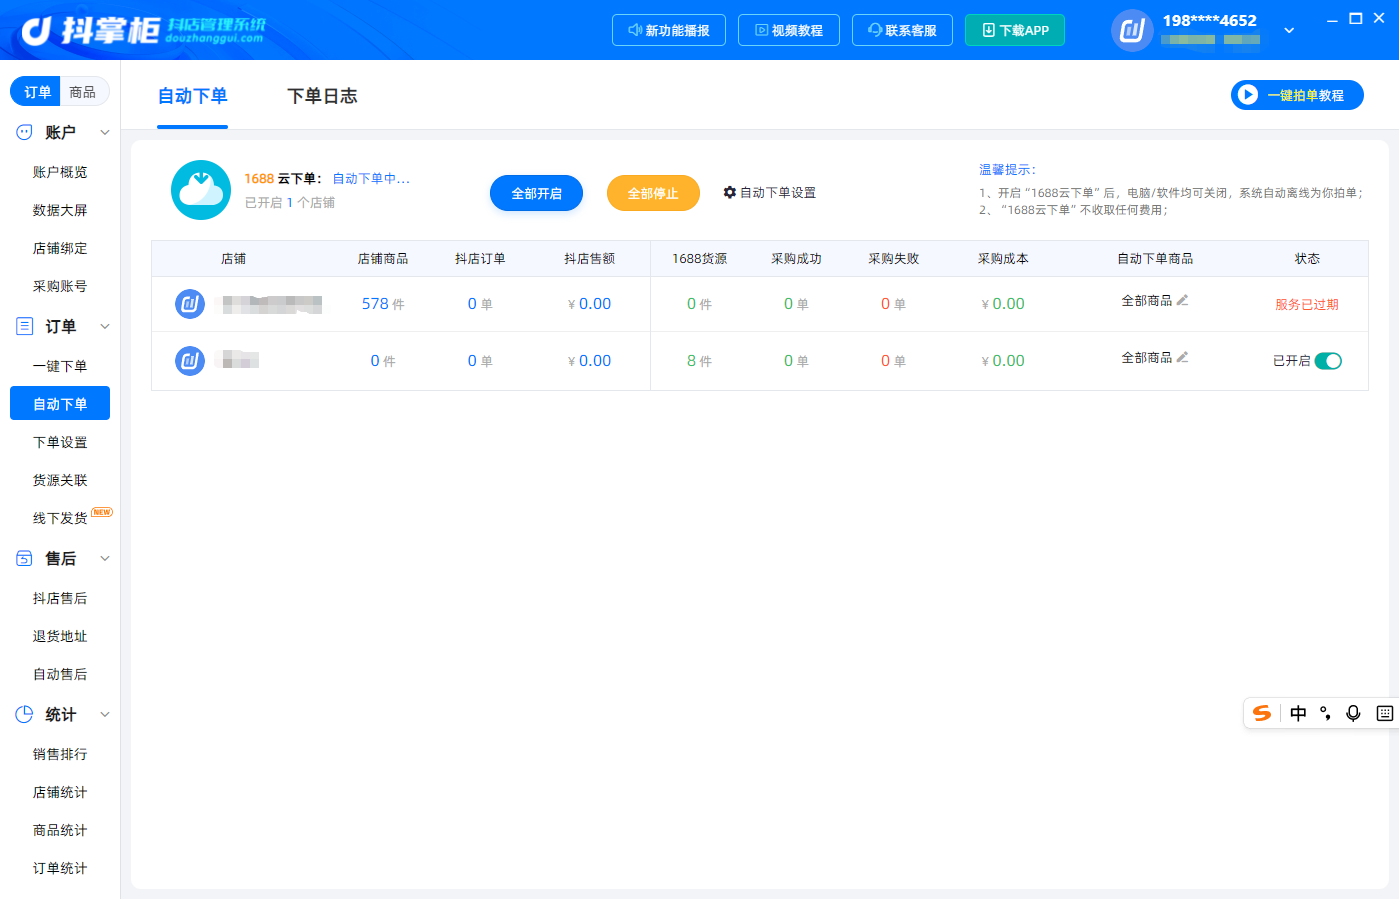Collapse the 售后 sidebar section
Screen dimensions: 1399x899
tap(105, 558)
